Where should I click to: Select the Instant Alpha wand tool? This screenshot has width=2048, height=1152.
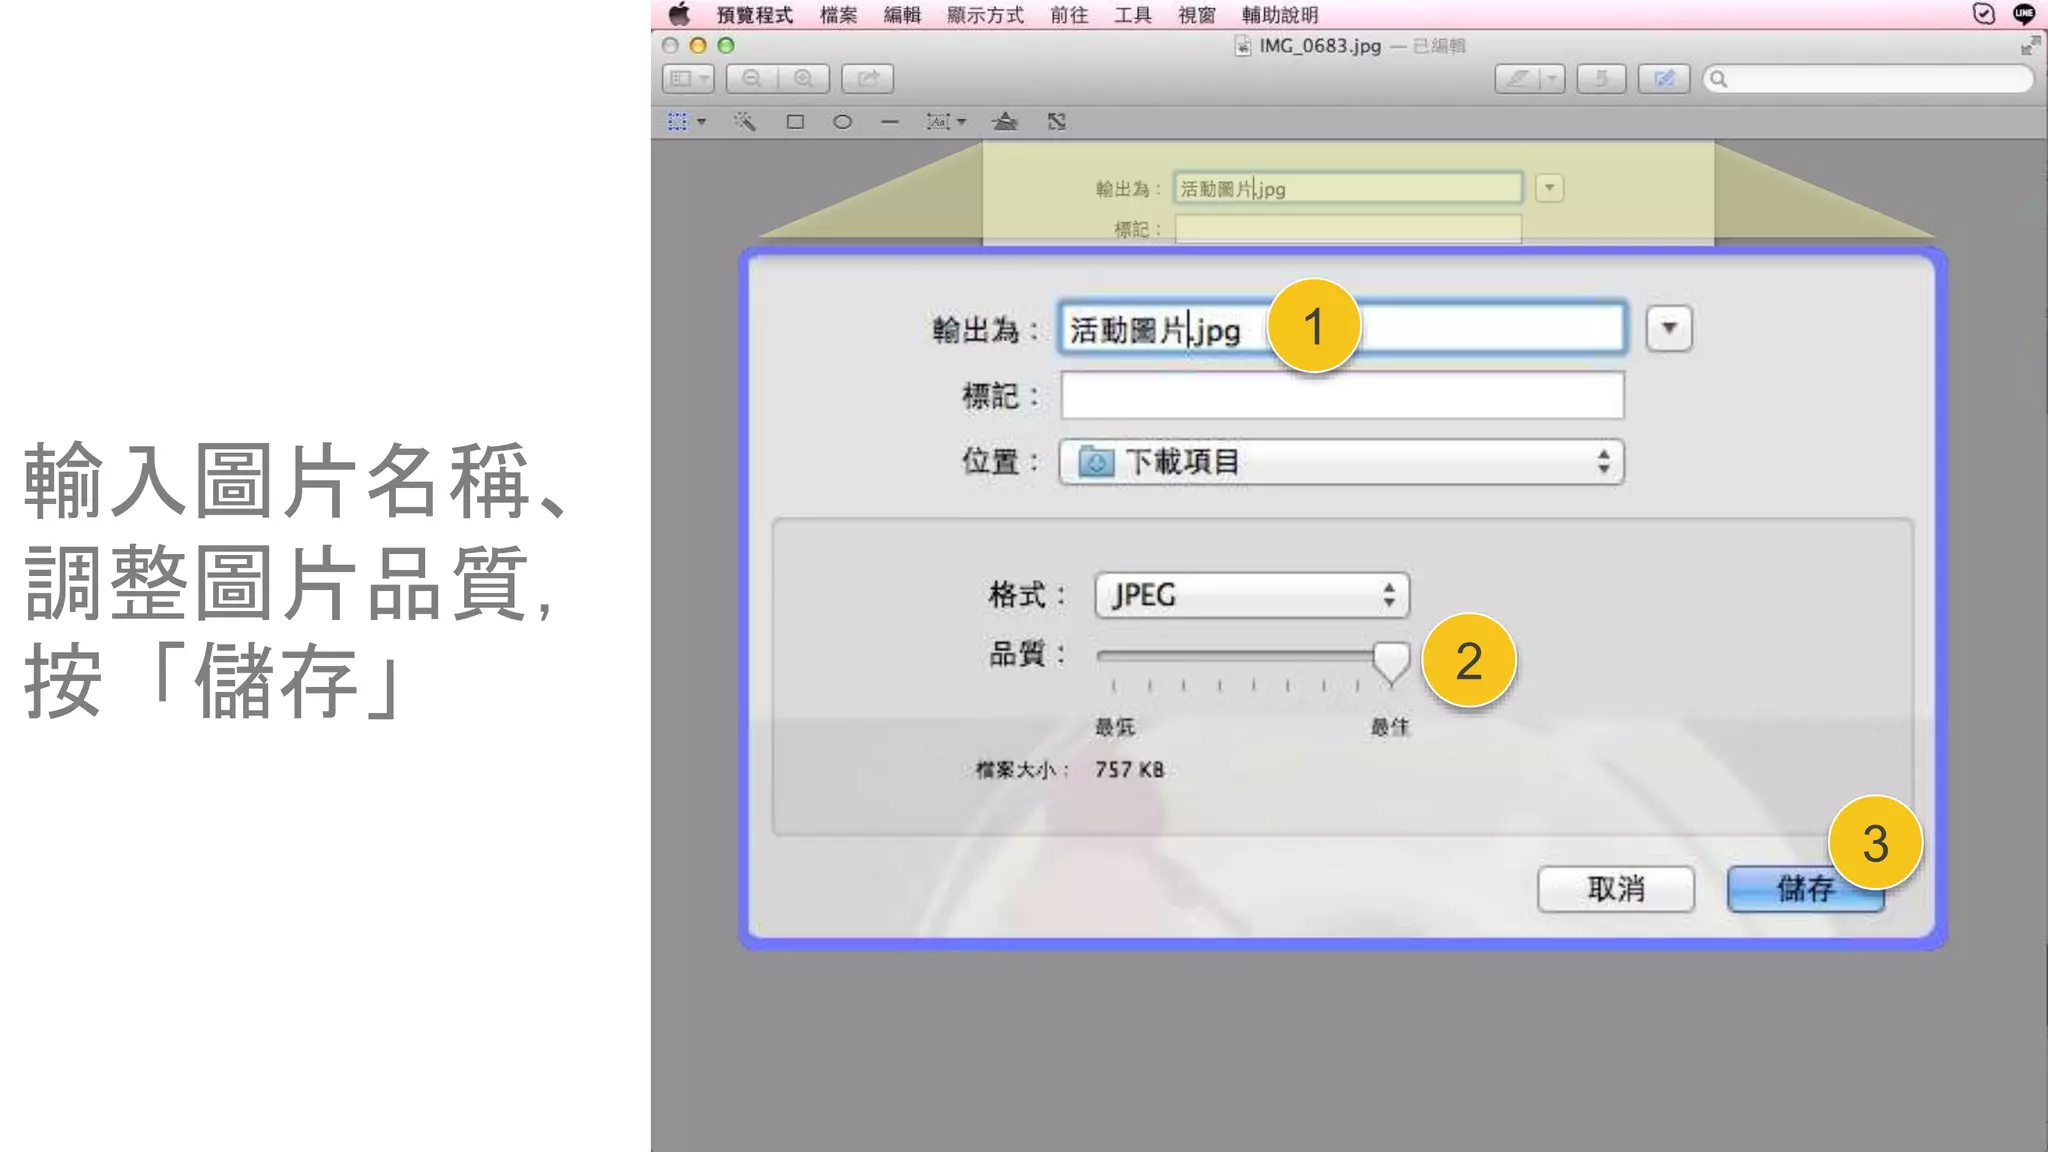pyautogui.click(x=744, y=122)
